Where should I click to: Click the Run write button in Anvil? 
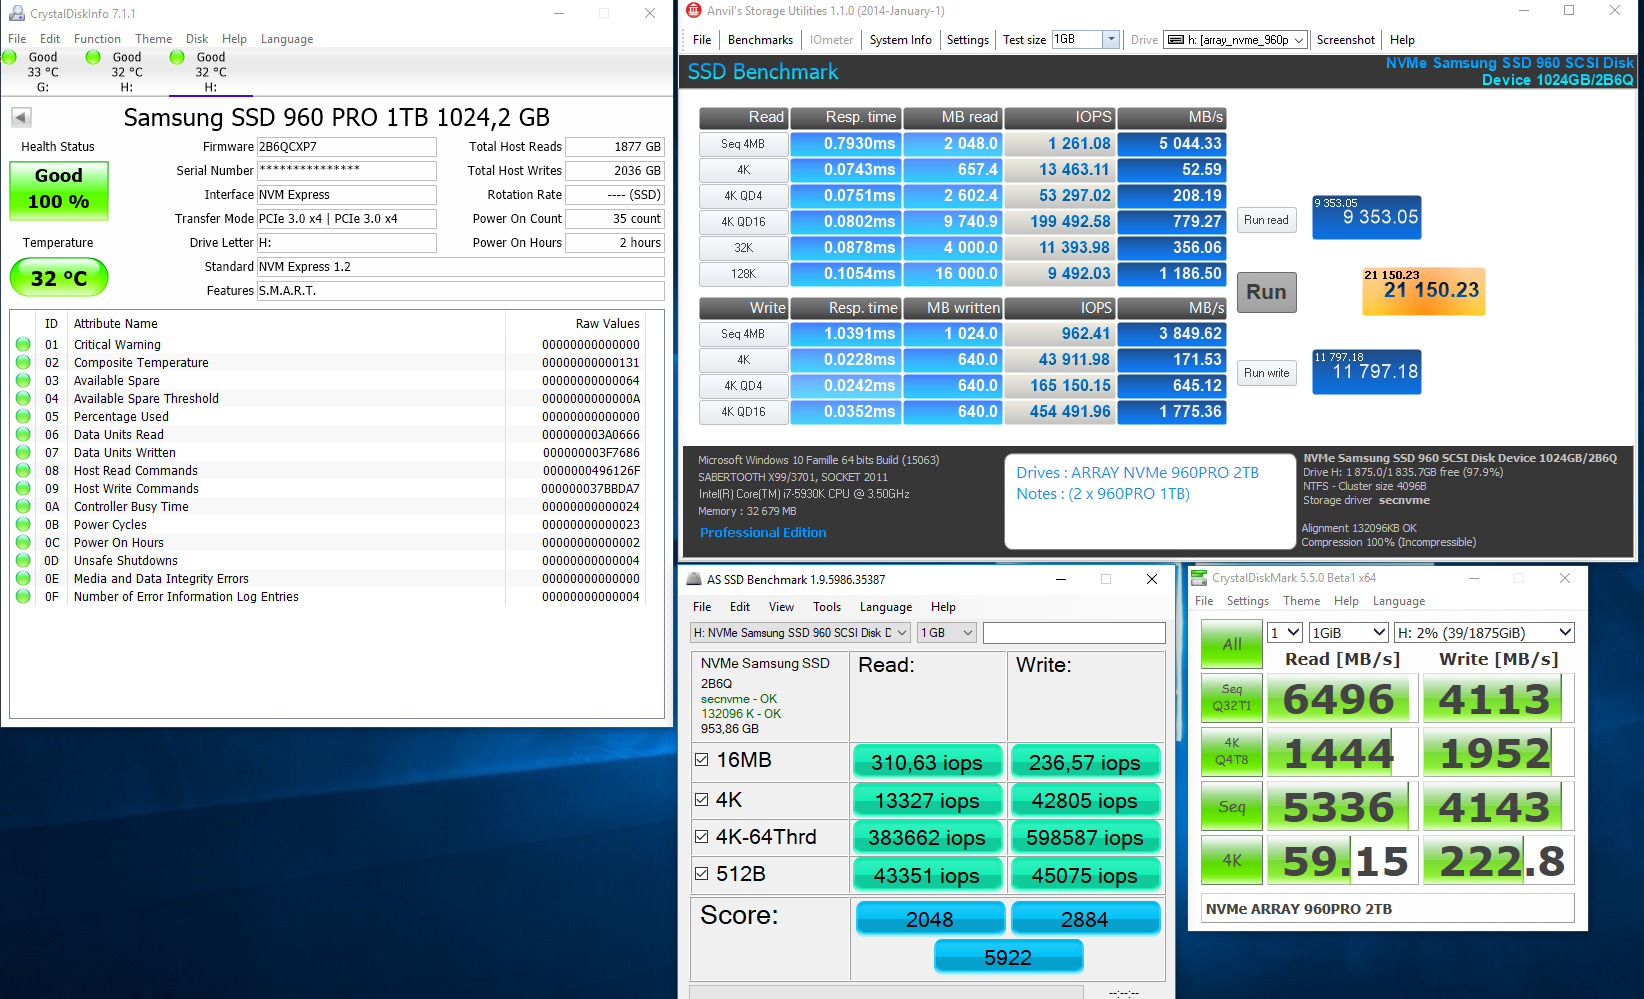tap(1266, 373)
